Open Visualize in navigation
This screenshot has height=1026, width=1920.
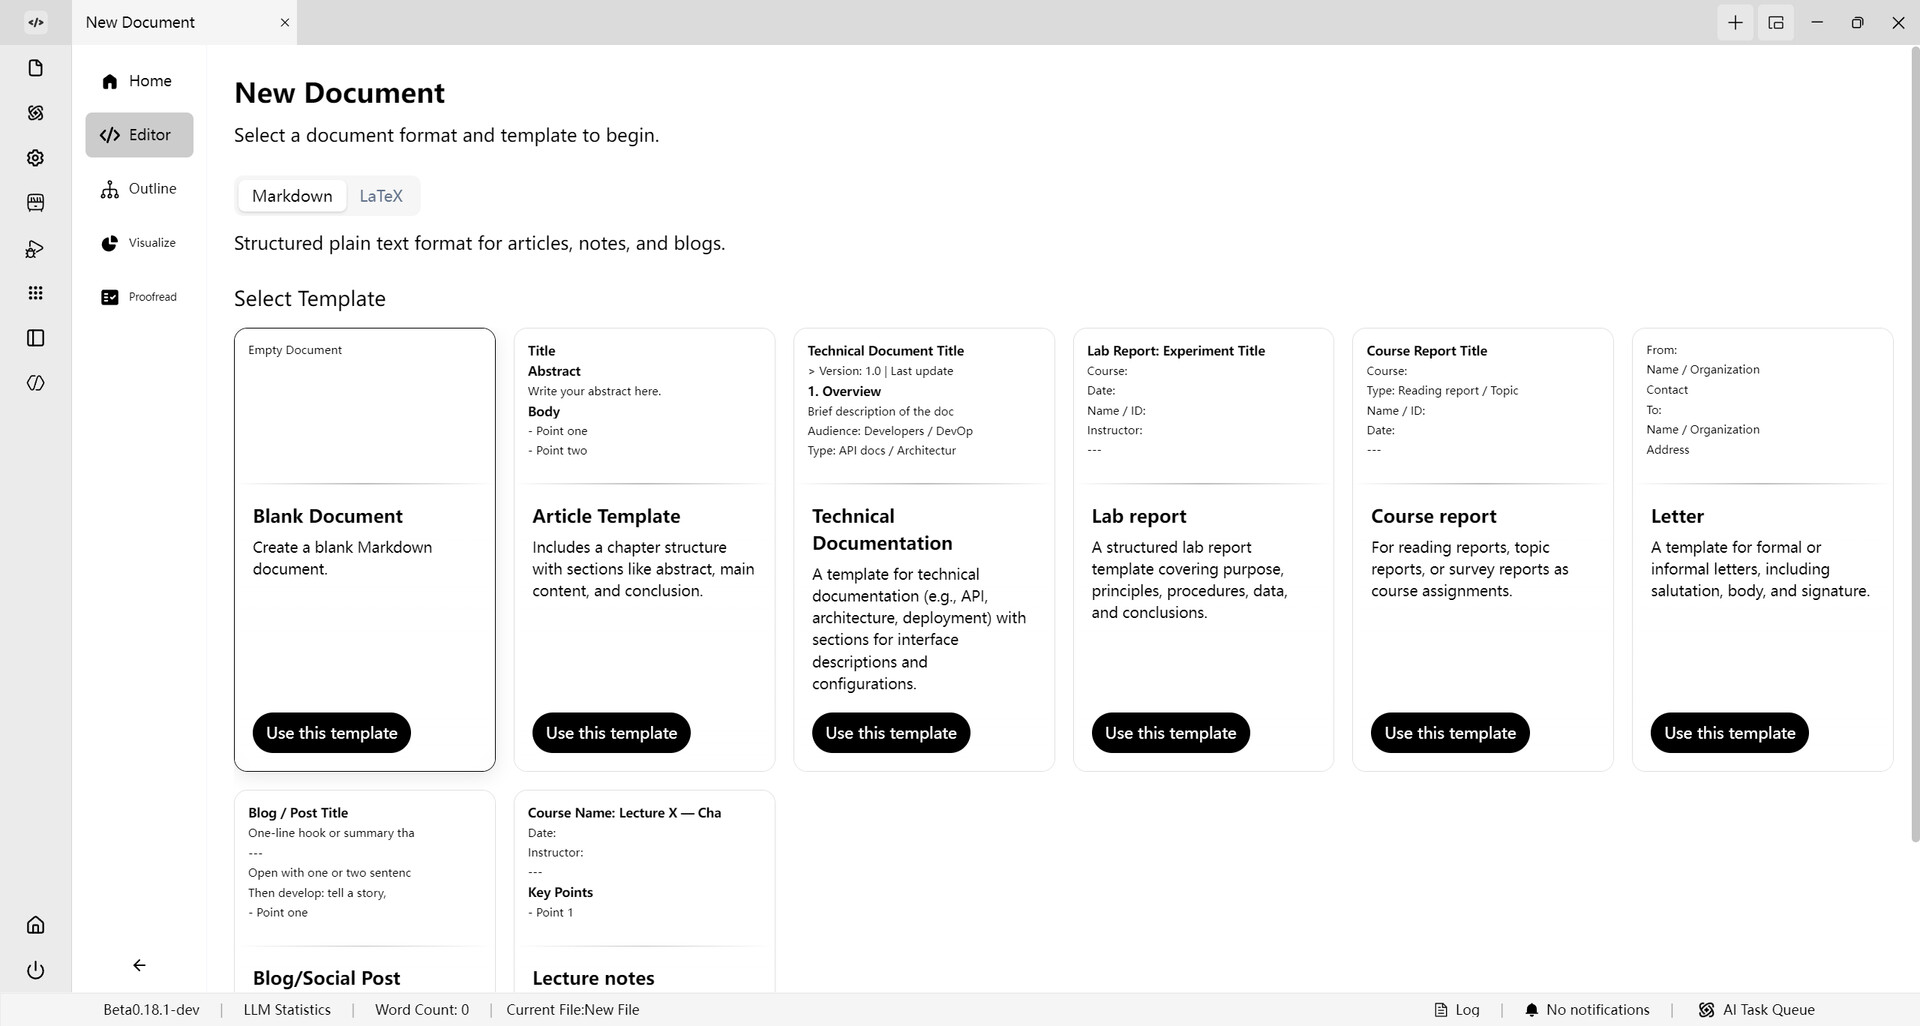pos(139,243)
